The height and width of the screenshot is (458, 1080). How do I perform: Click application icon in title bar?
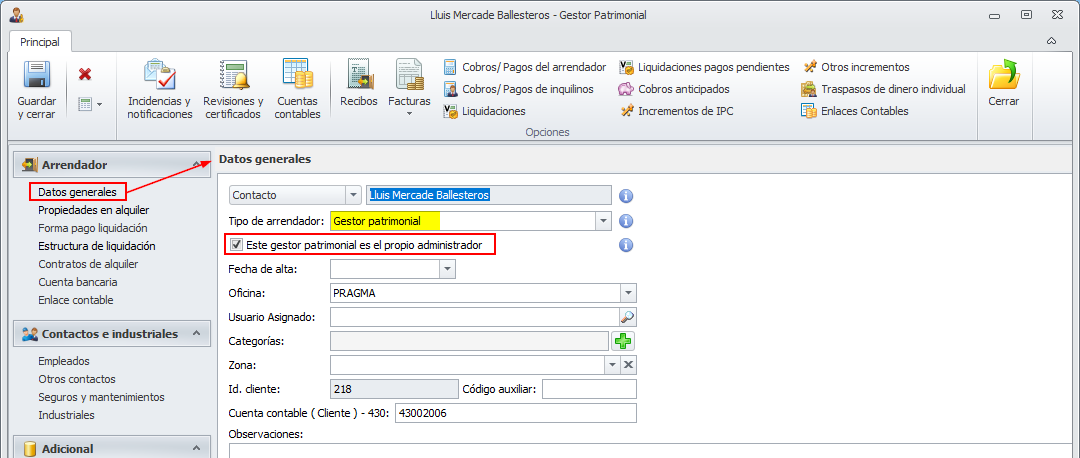click(17, 14)
